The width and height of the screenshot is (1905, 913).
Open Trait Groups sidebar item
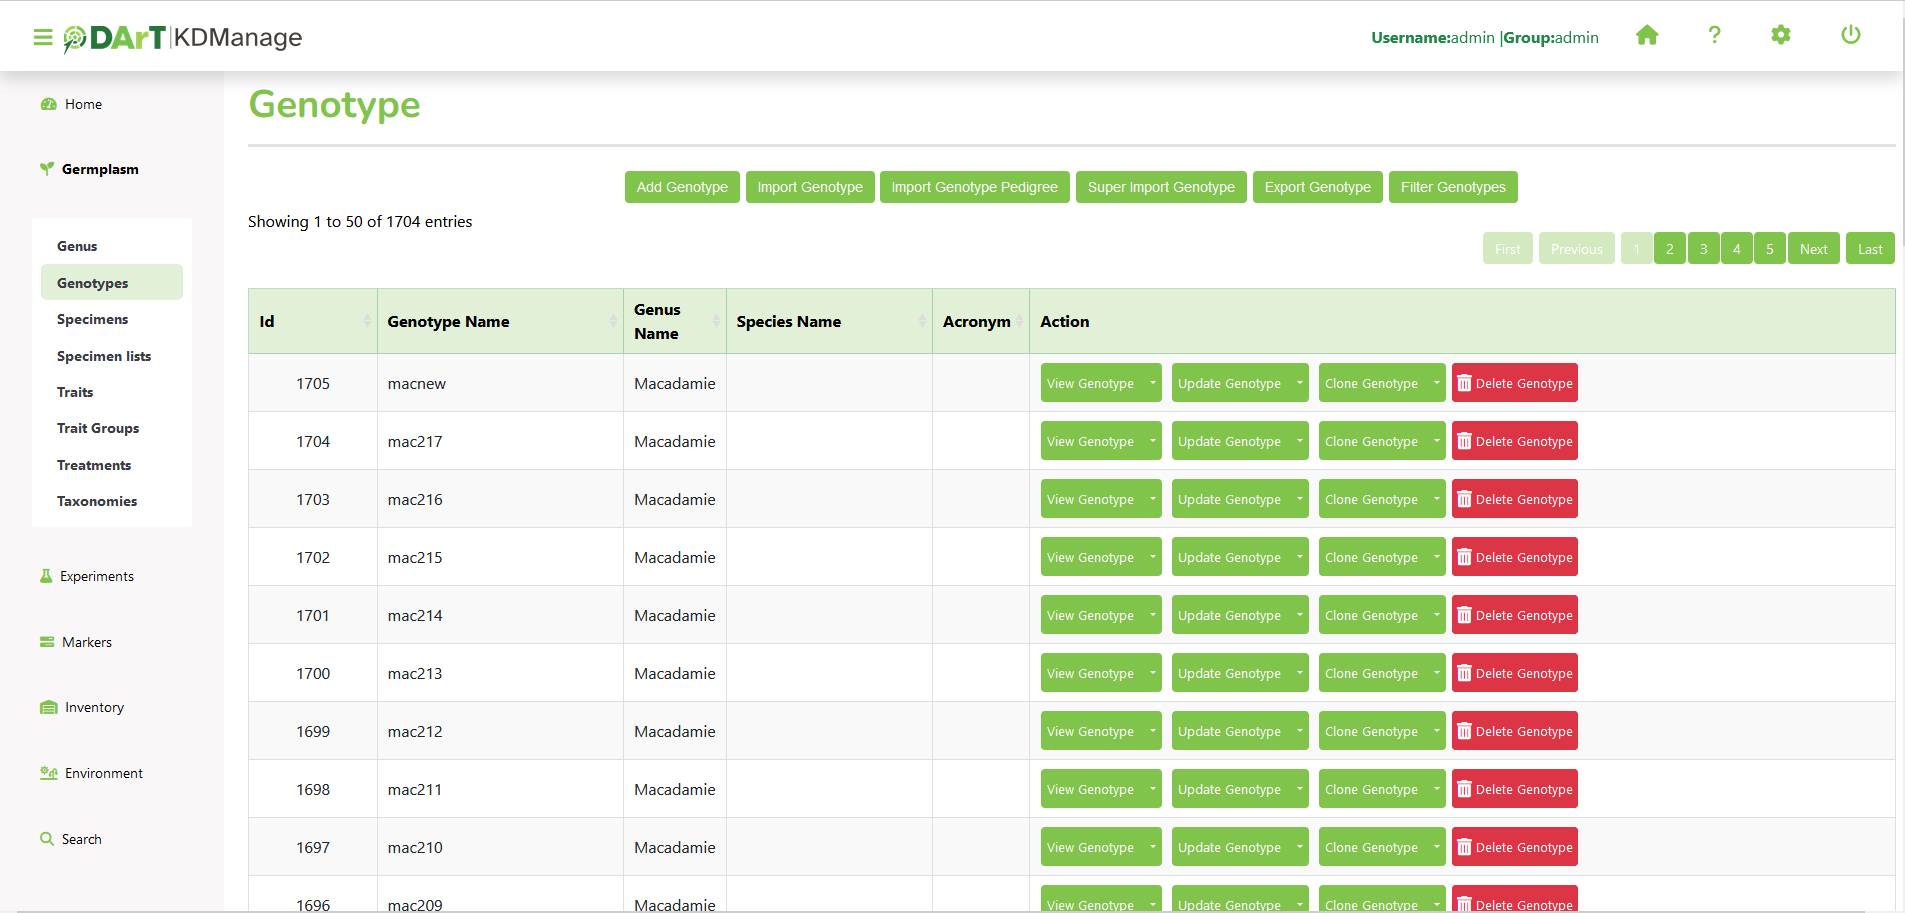point(98,428)
